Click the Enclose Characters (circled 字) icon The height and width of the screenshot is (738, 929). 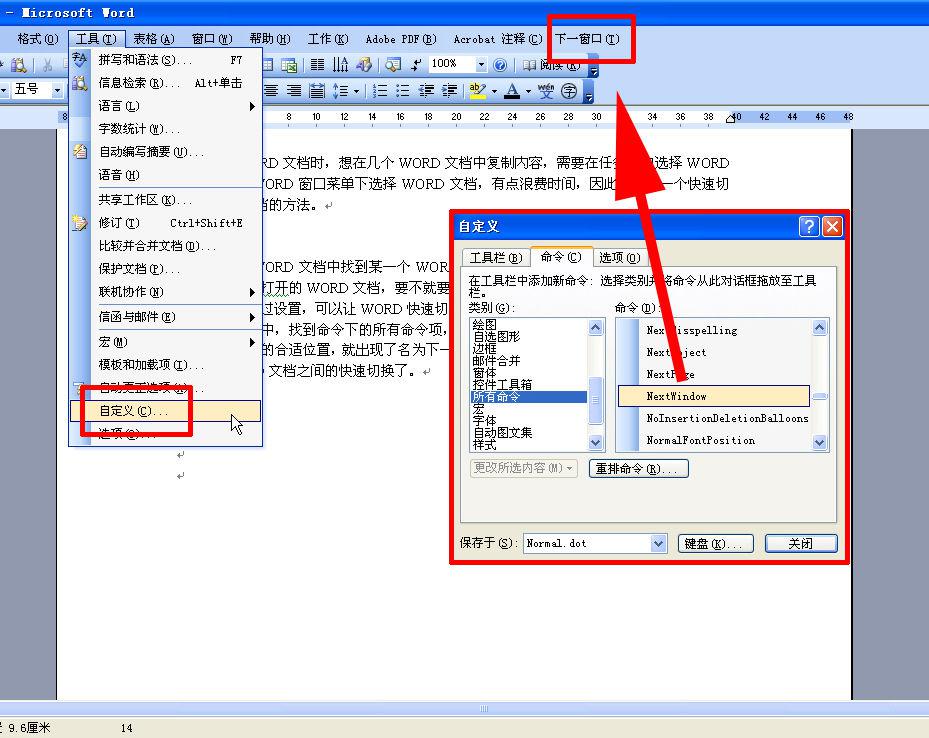tap(569, 91)
